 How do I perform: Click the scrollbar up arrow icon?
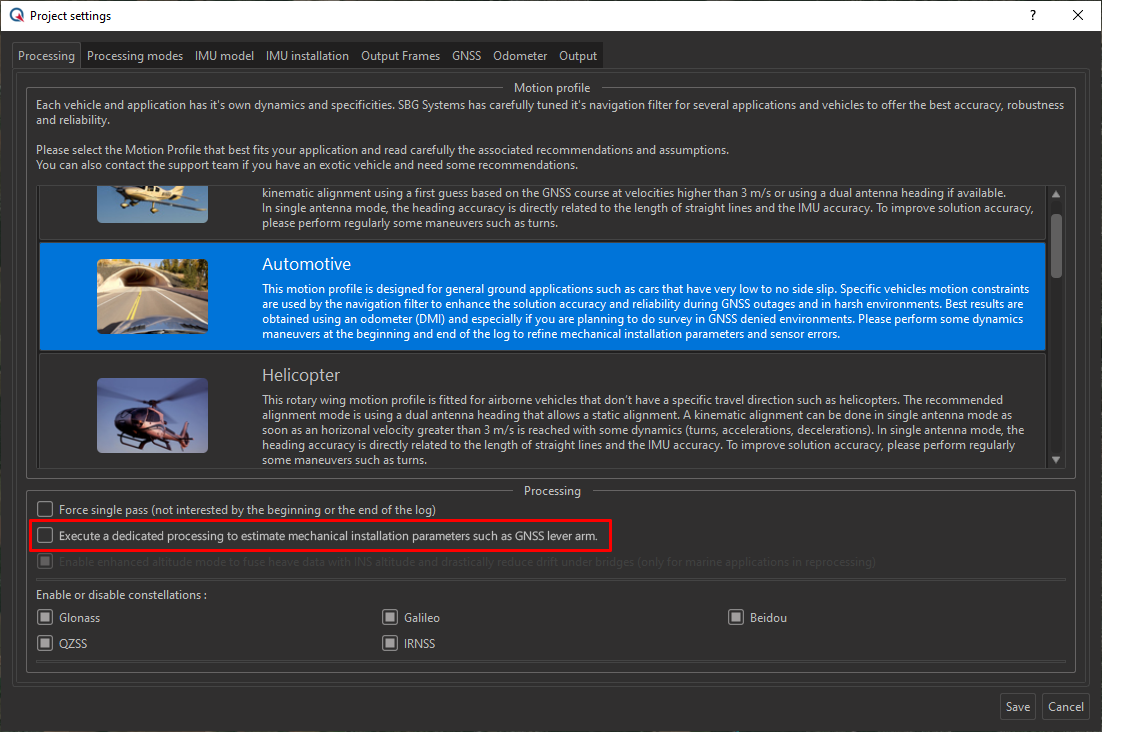point(1056,193)
